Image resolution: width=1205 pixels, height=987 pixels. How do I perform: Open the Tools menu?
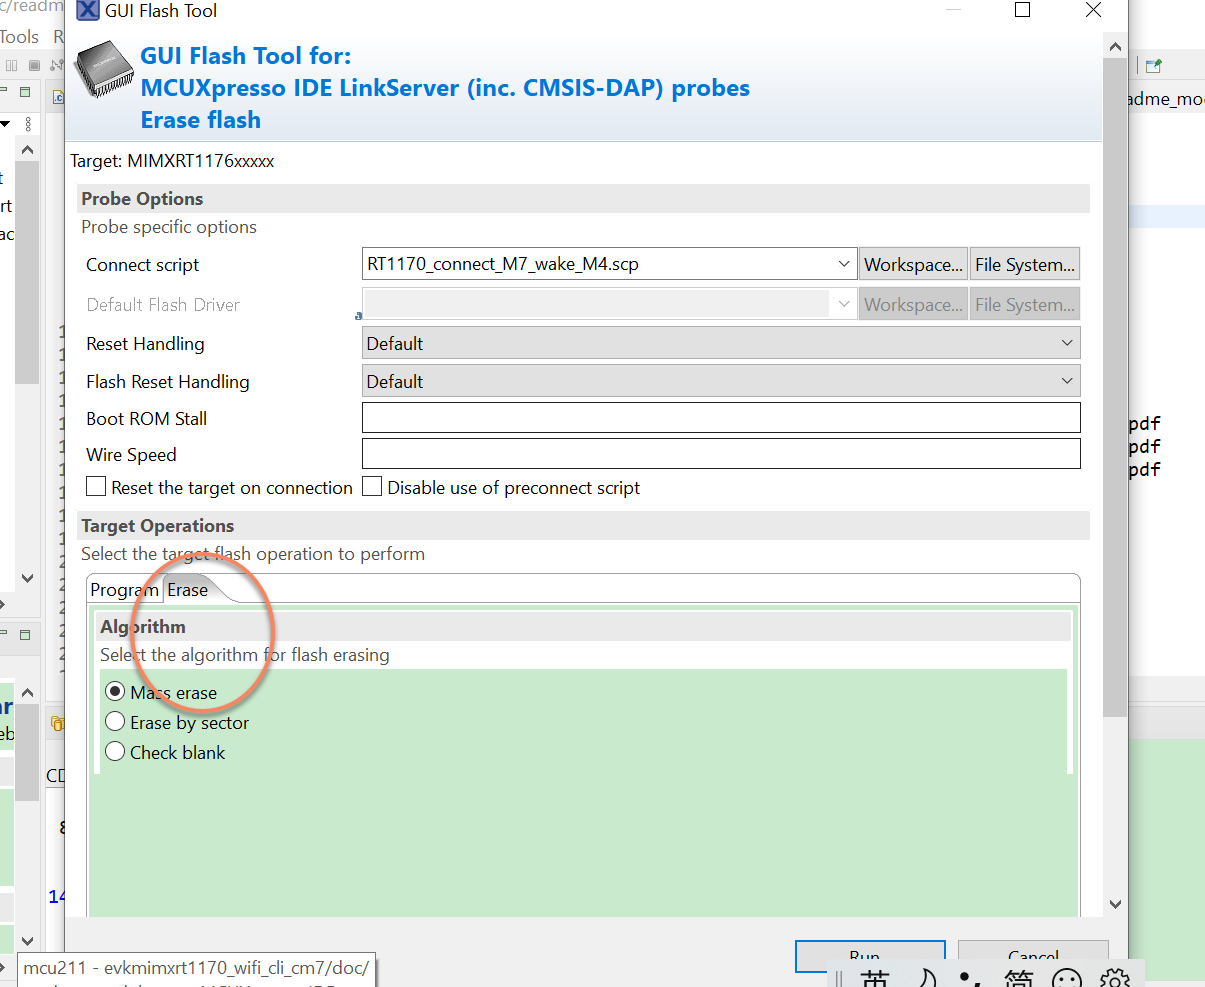[19, 36]
